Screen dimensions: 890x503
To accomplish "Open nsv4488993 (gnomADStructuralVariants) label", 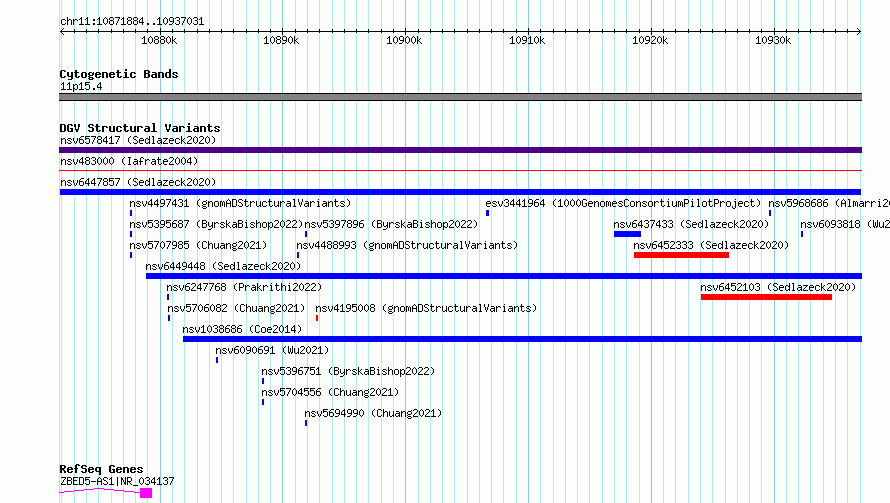I will point(407,245).
